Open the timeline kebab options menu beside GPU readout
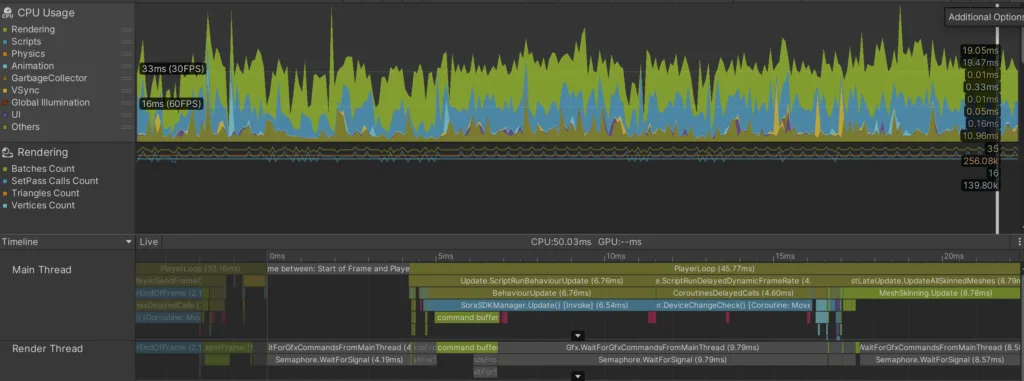1024x381 pixels. point(1019,242)
